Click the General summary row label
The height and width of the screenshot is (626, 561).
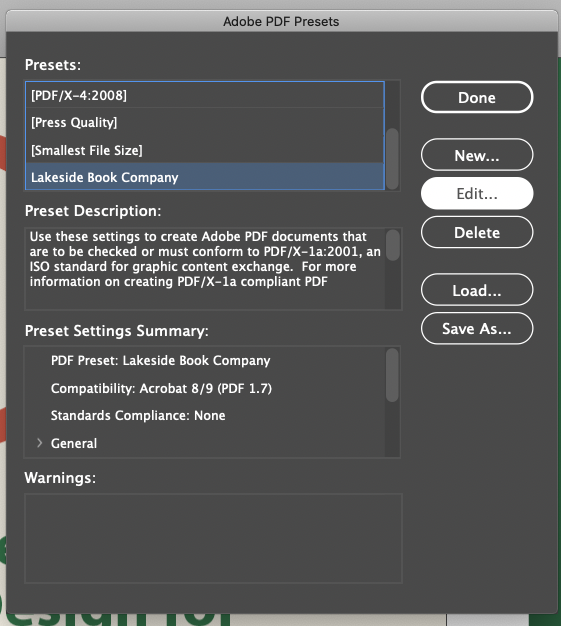[74, 443]
